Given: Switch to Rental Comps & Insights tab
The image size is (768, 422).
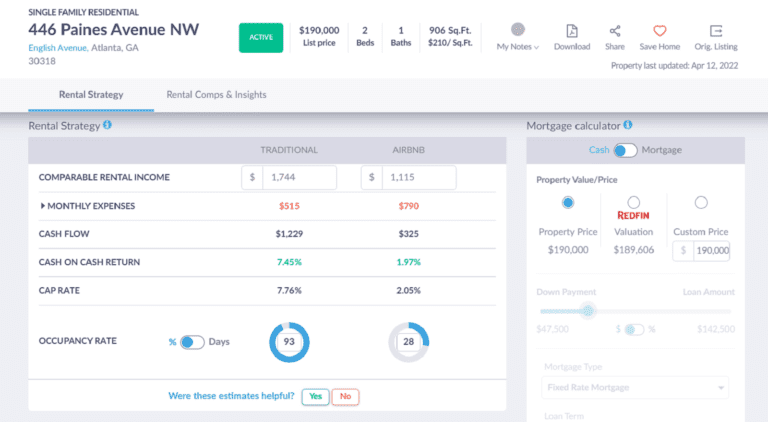Looking at the screenshot, I should tap(216, 95).
